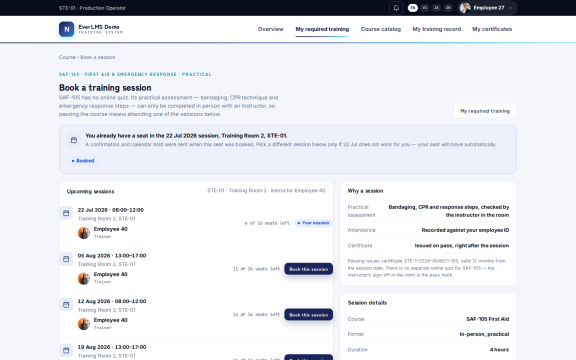Click the Session details heading
576x360 pixels.
point(367,303)
